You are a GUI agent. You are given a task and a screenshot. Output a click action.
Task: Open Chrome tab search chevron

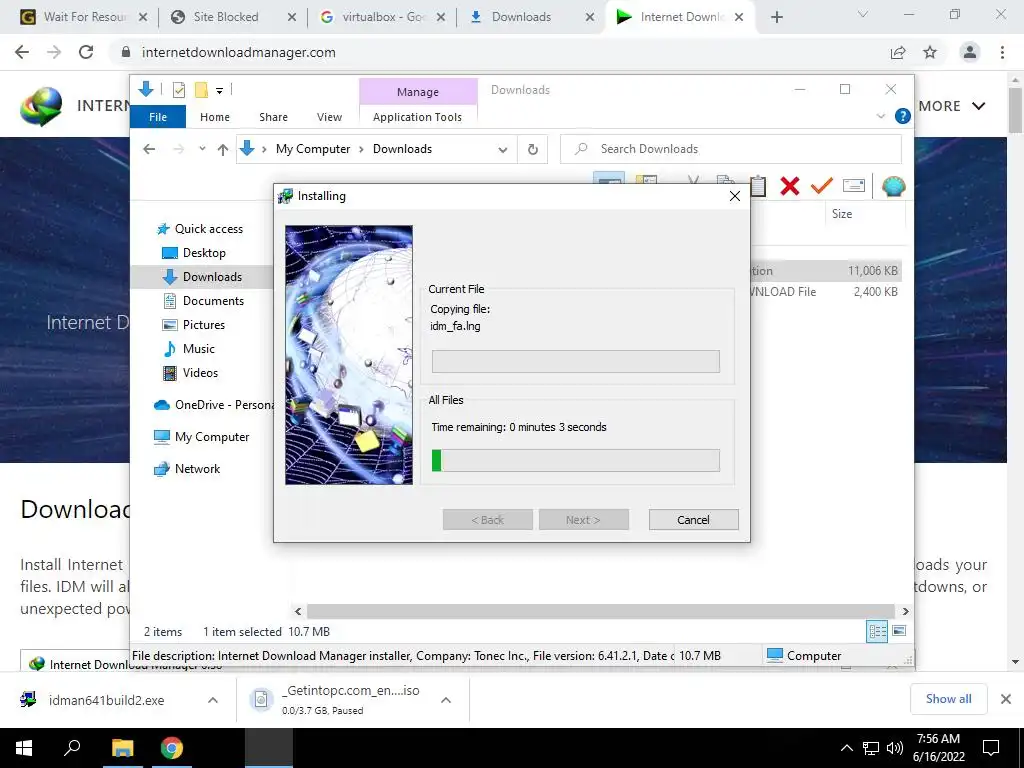862,14
